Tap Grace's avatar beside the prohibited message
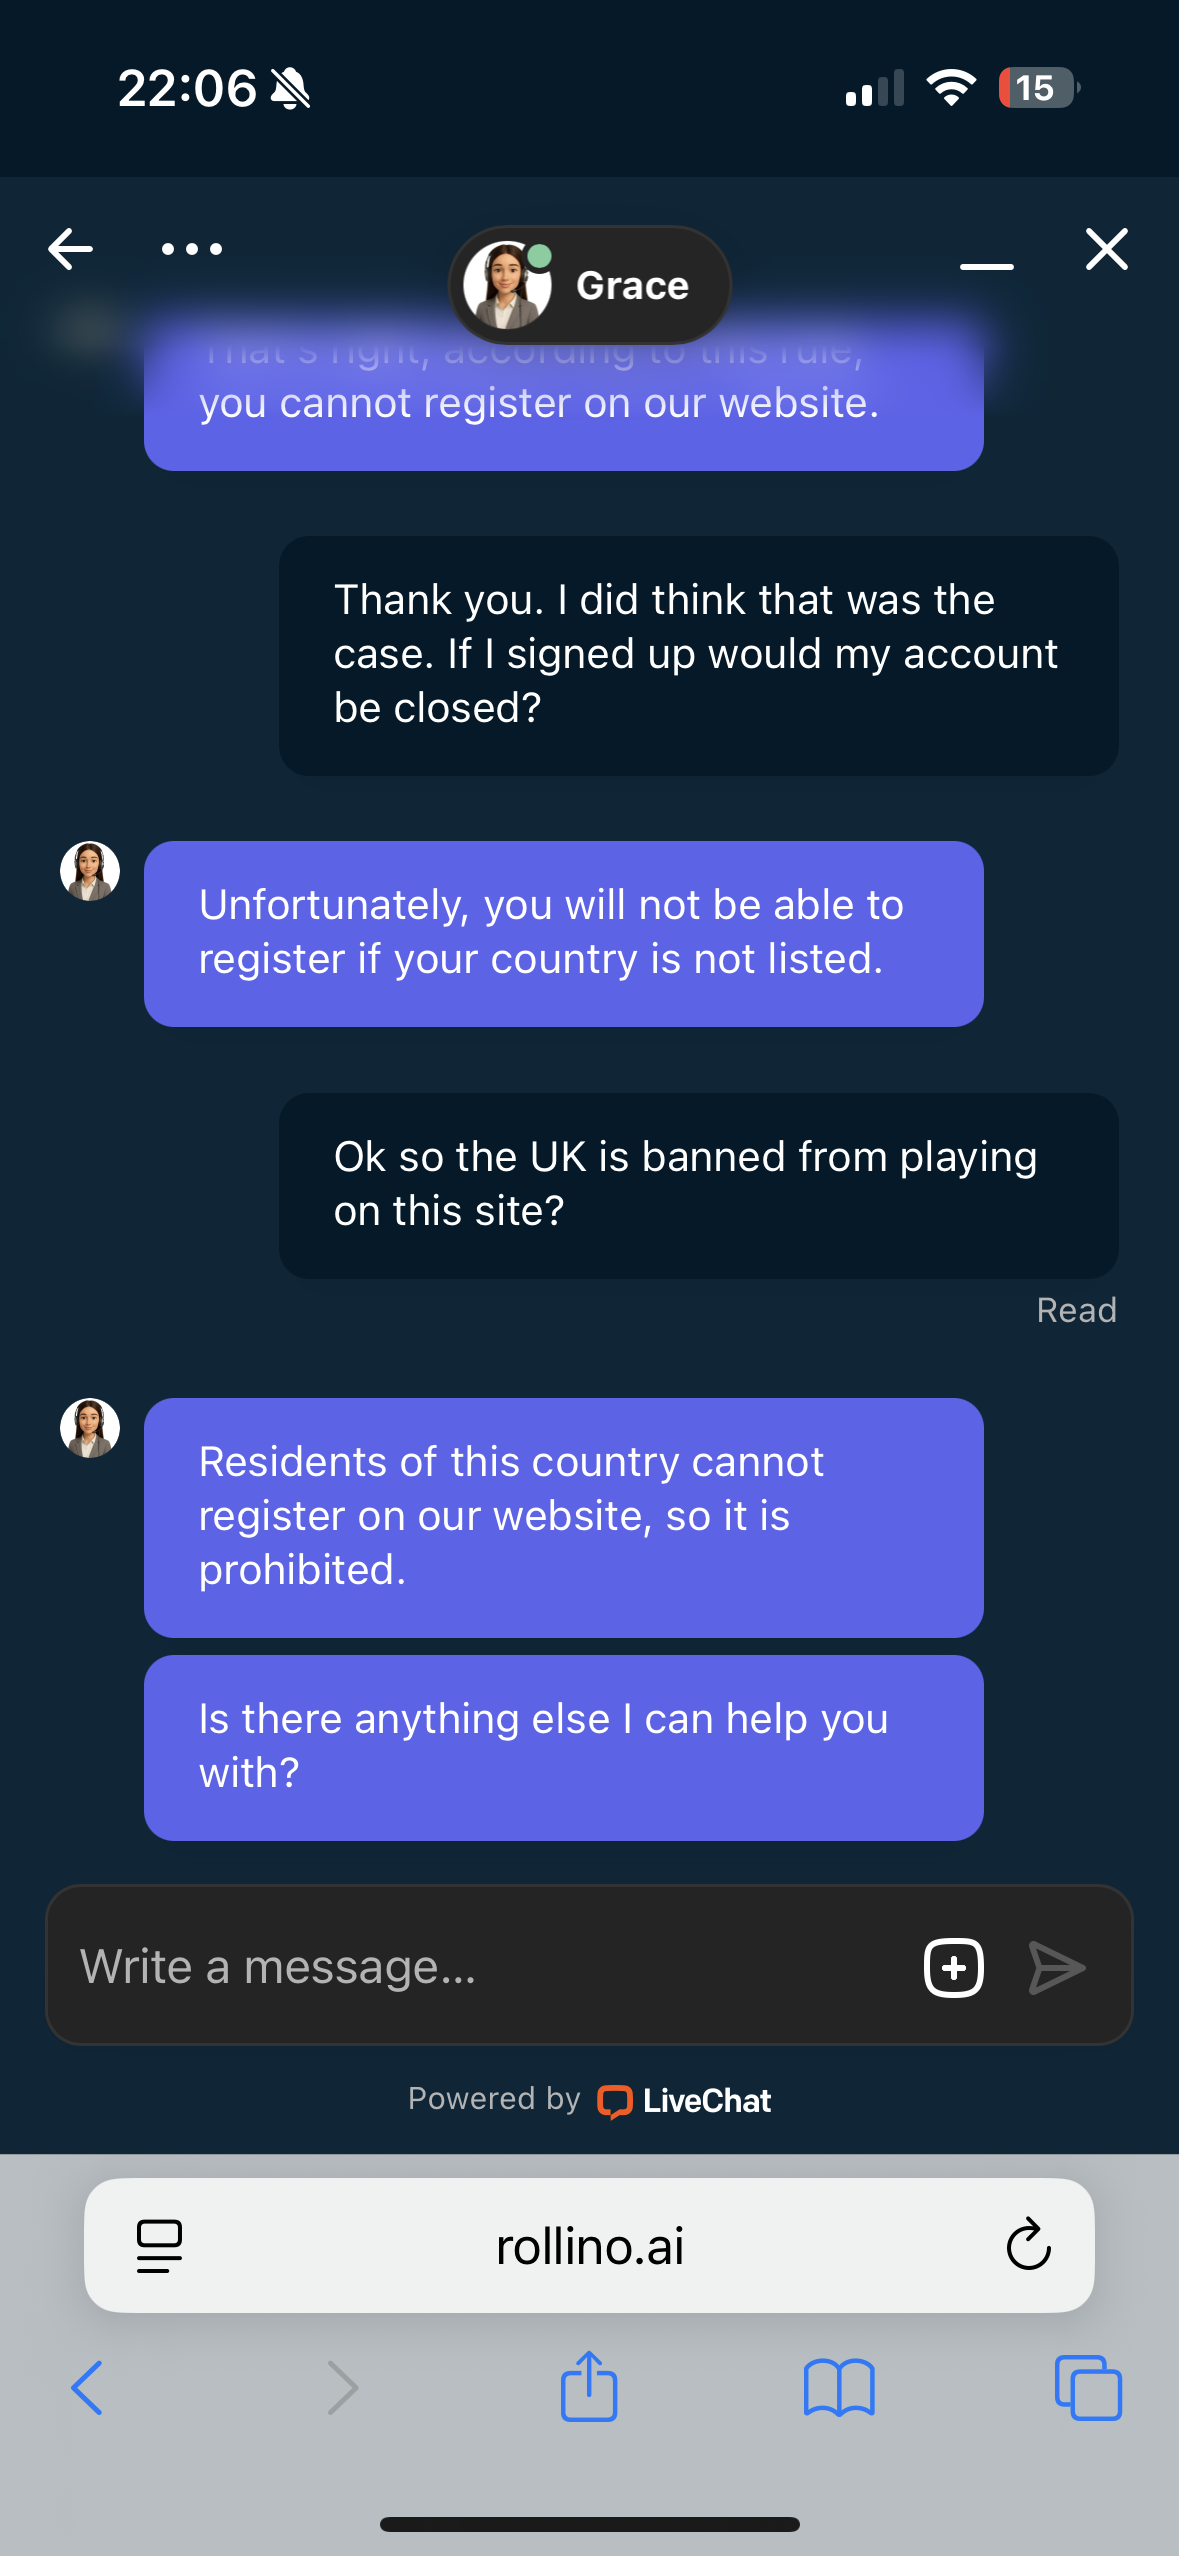The image size is (1179, 2556). (x=90, y=1428)
